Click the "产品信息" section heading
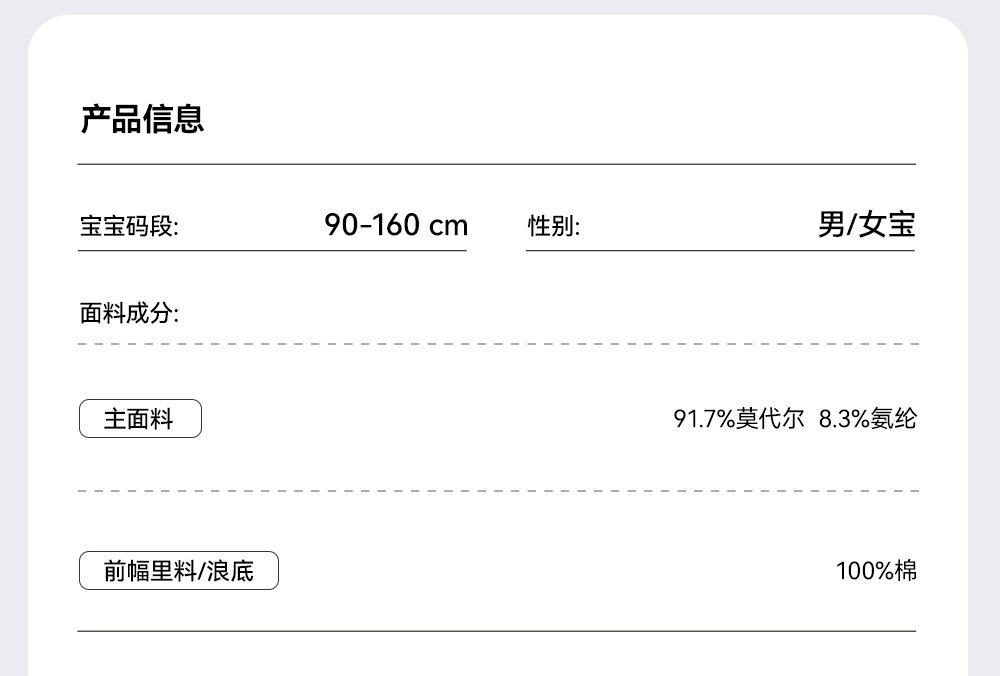 pyautogui.click(x=142, y=119)
